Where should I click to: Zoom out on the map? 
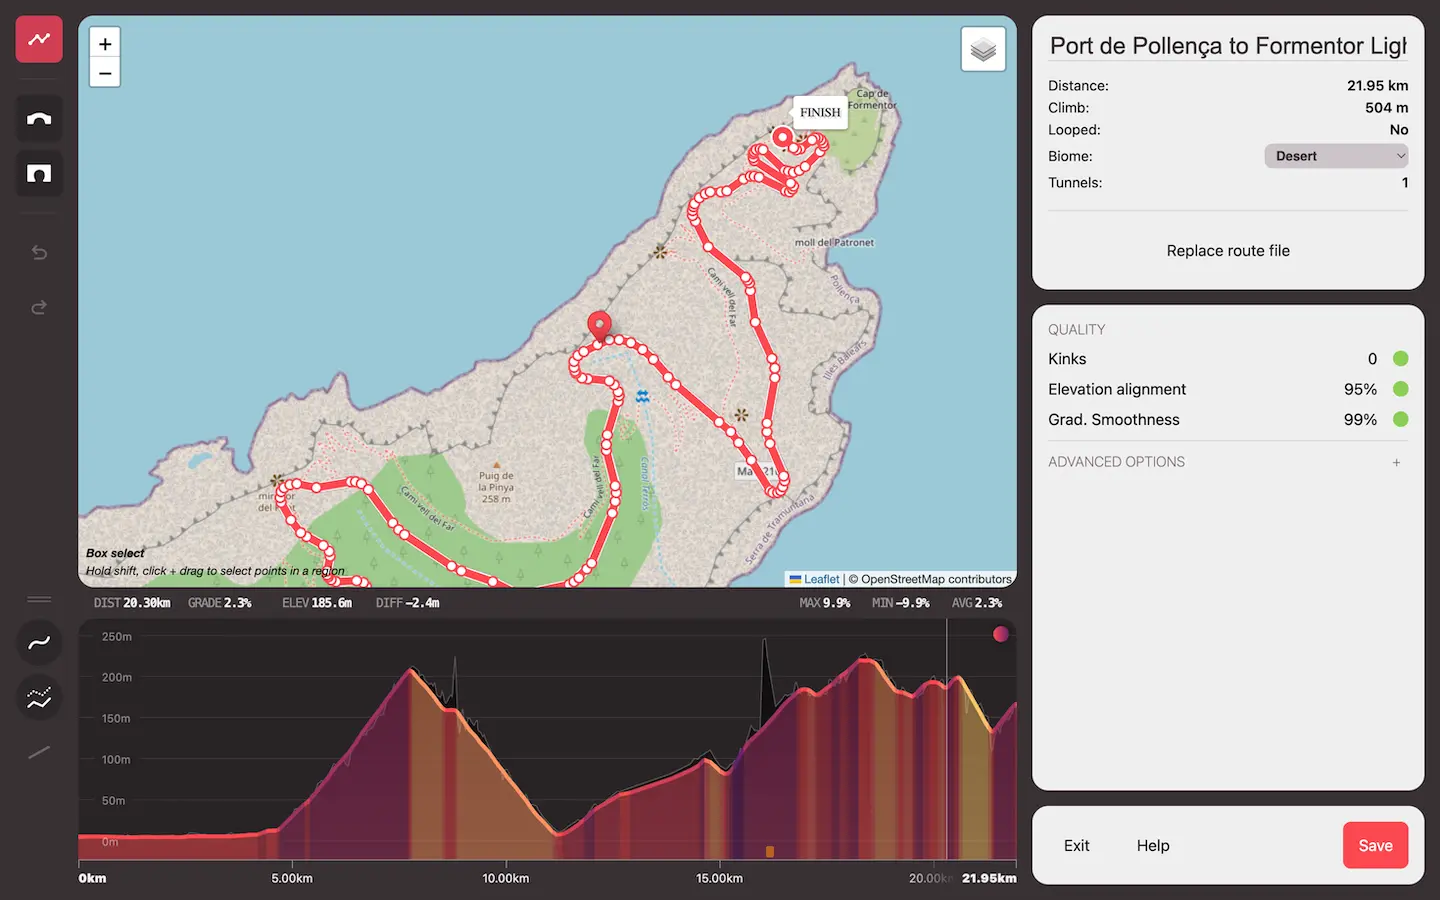click(x=105, y=73)
